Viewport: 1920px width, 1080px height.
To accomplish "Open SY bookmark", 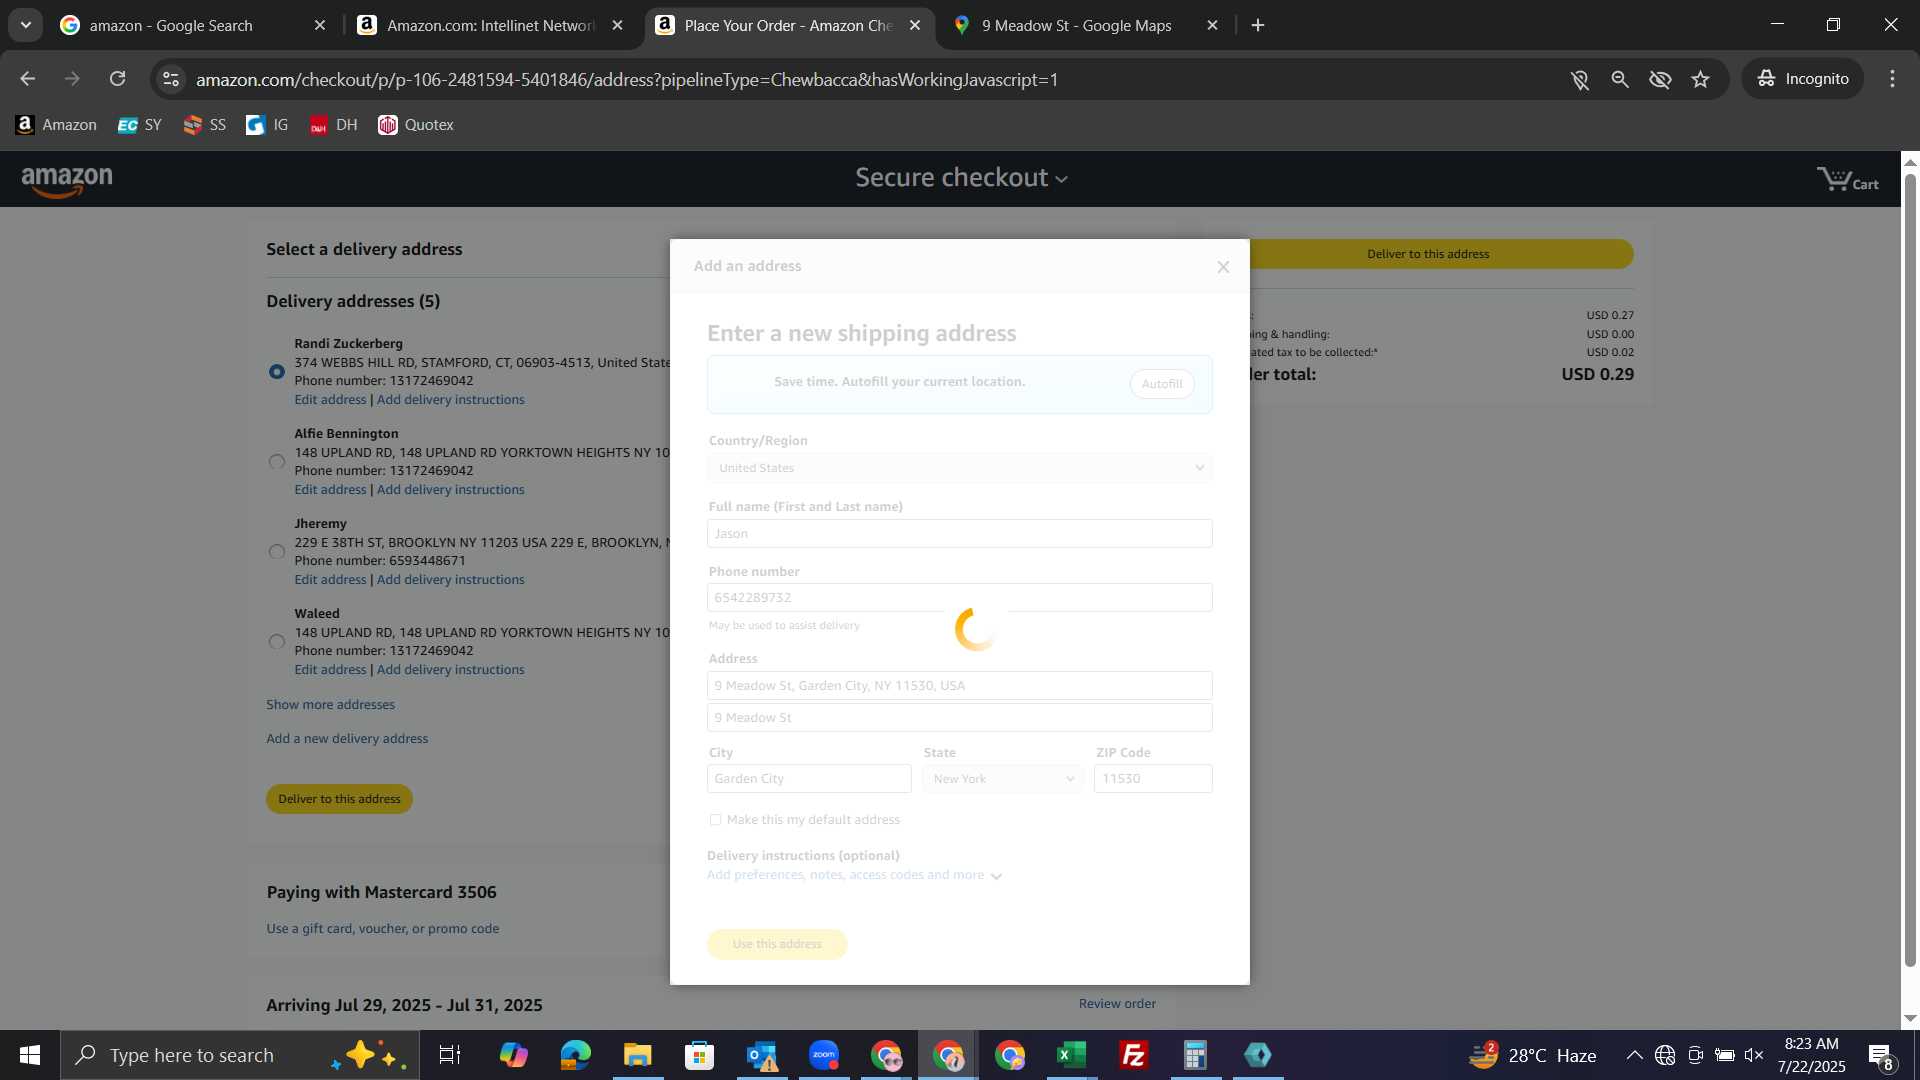I will tap(139, 125).
